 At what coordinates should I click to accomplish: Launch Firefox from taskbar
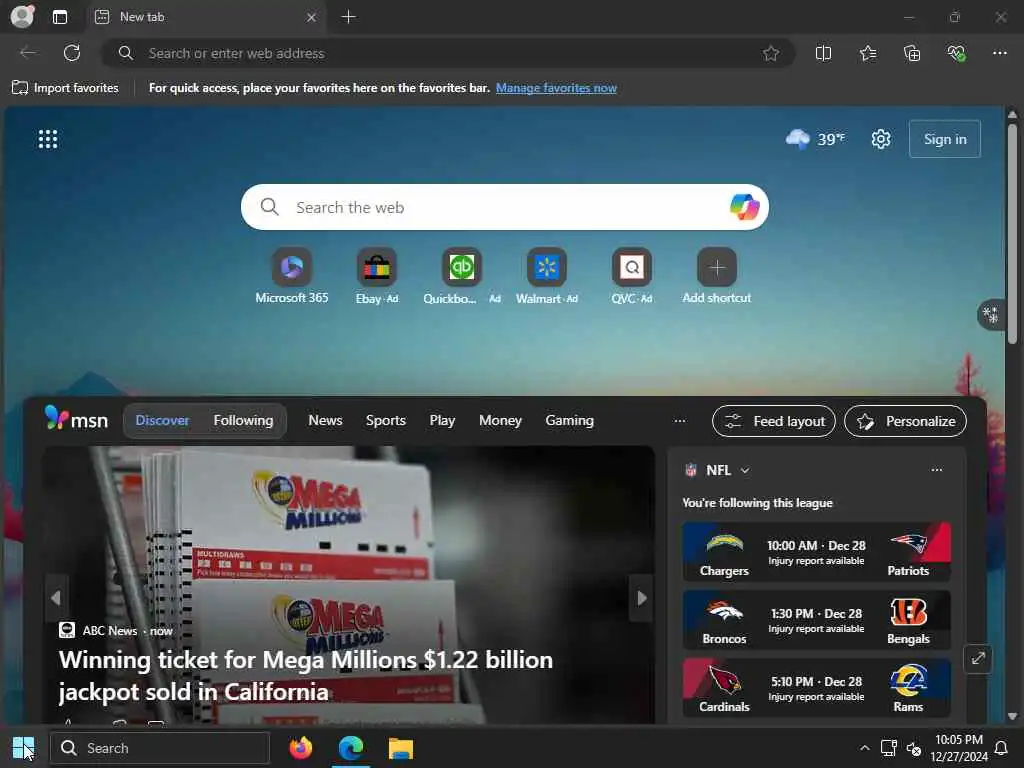300,748
